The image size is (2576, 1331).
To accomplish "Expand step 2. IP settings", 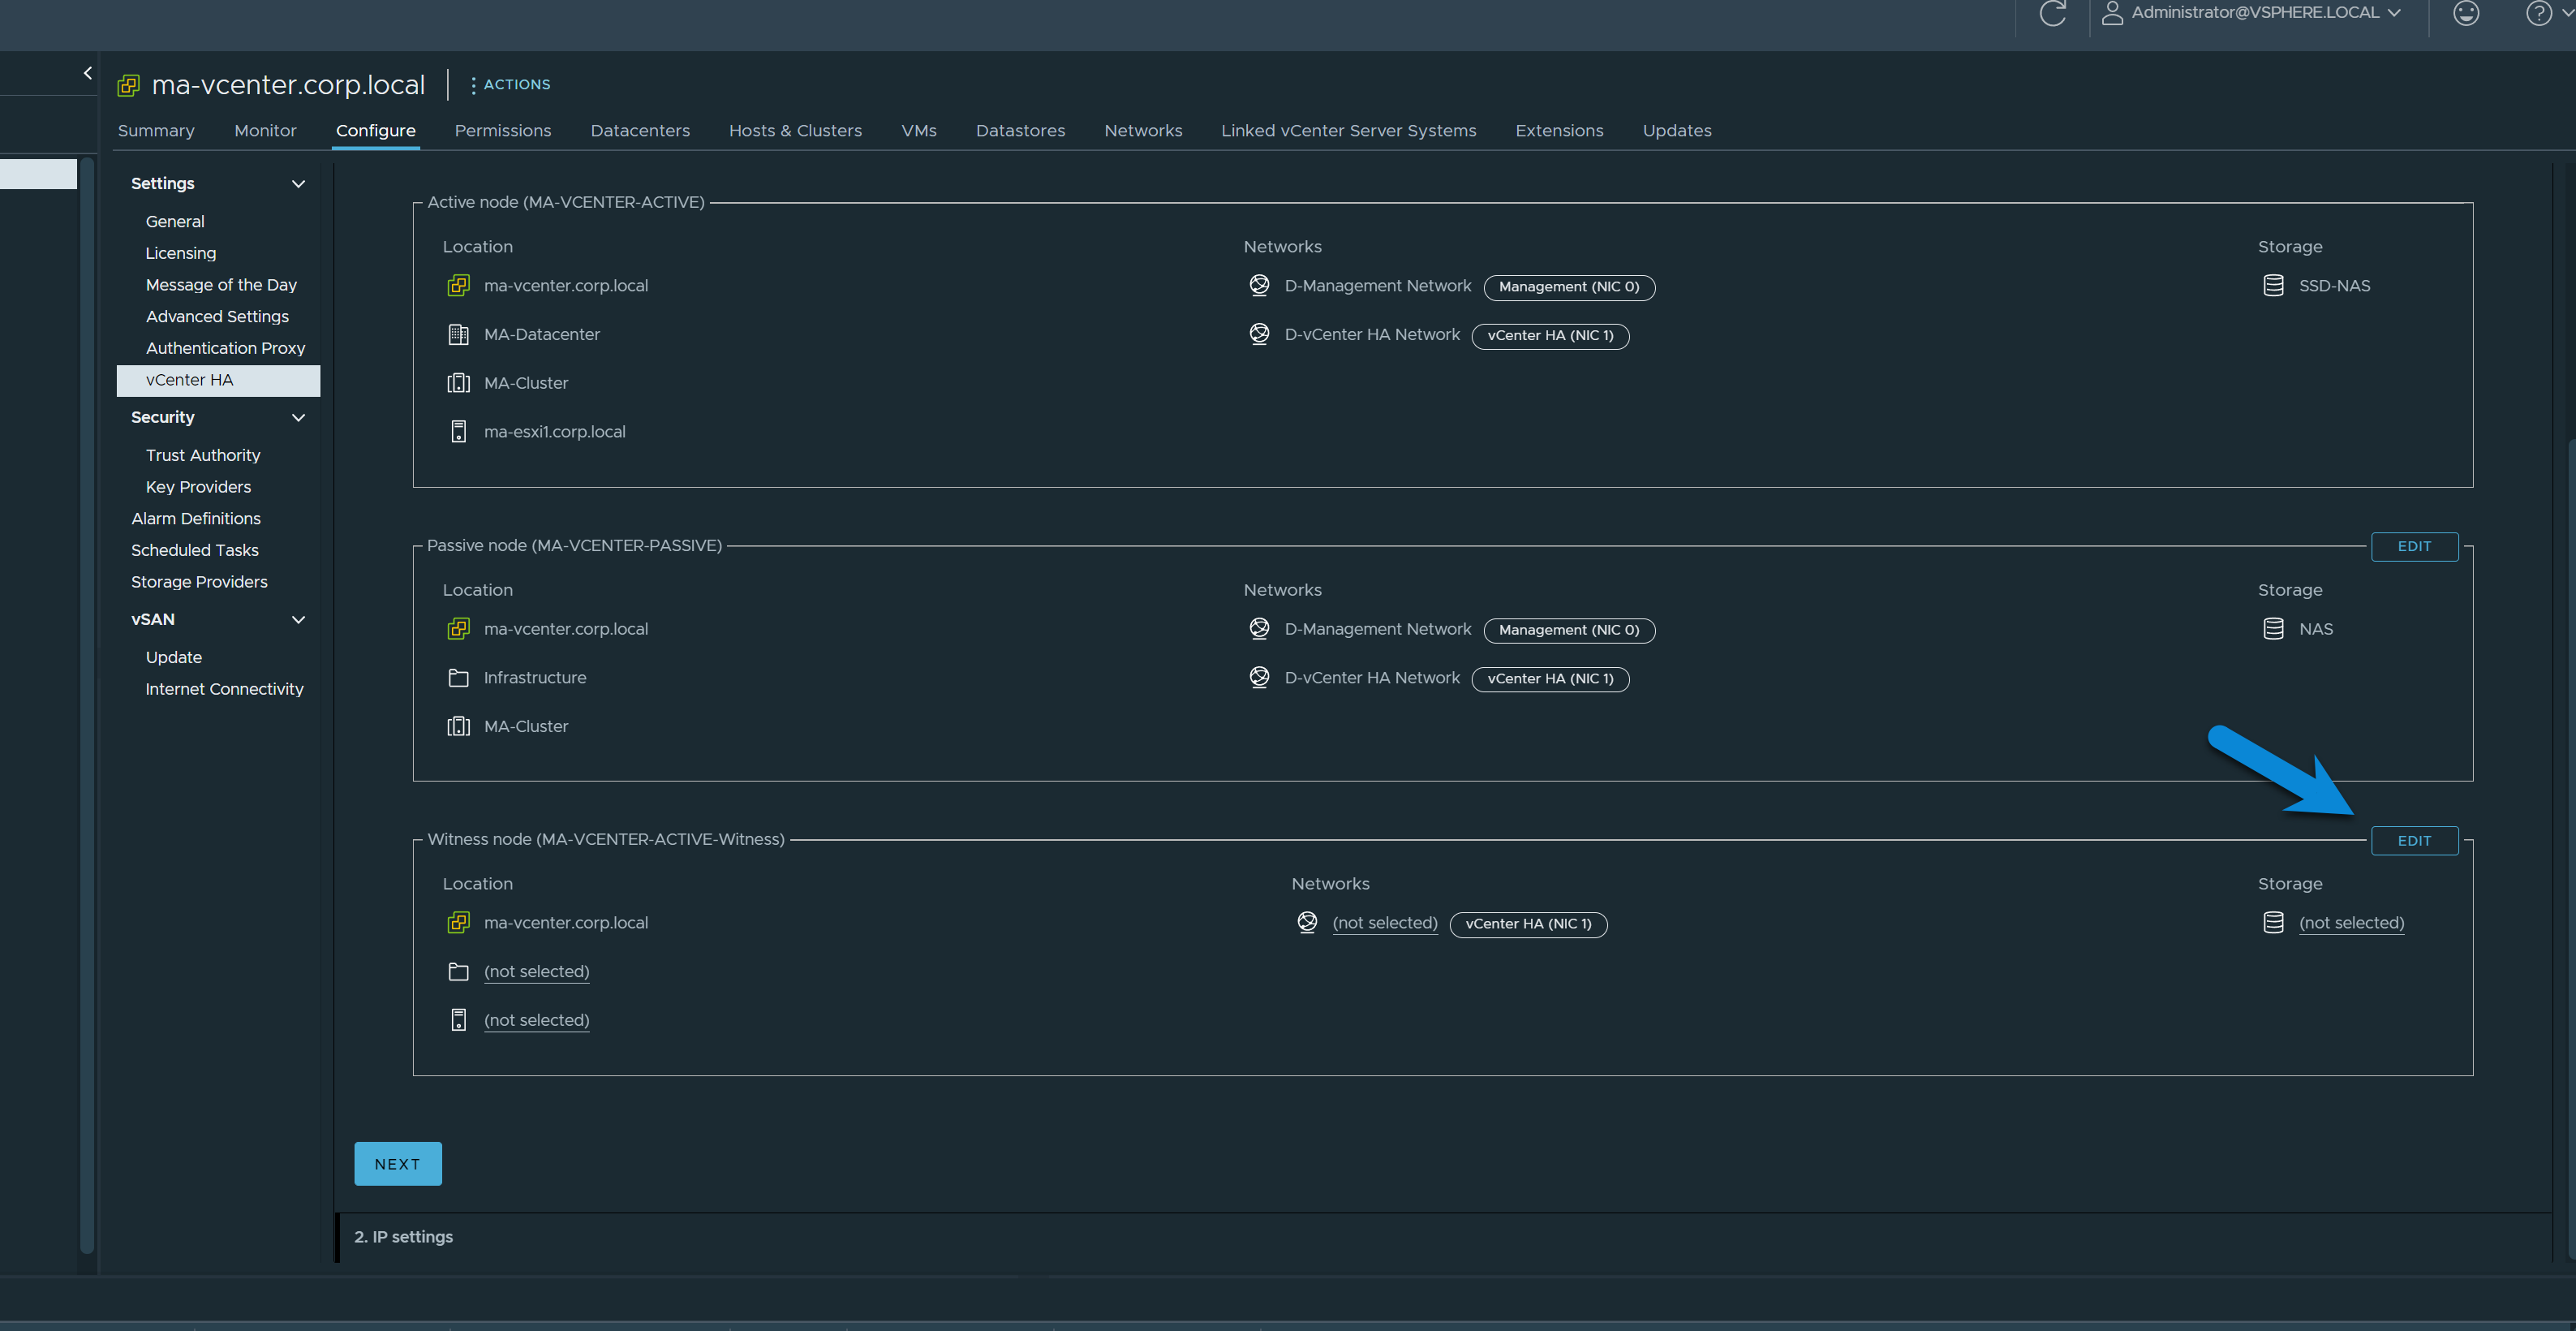I will coord(403,1237).
